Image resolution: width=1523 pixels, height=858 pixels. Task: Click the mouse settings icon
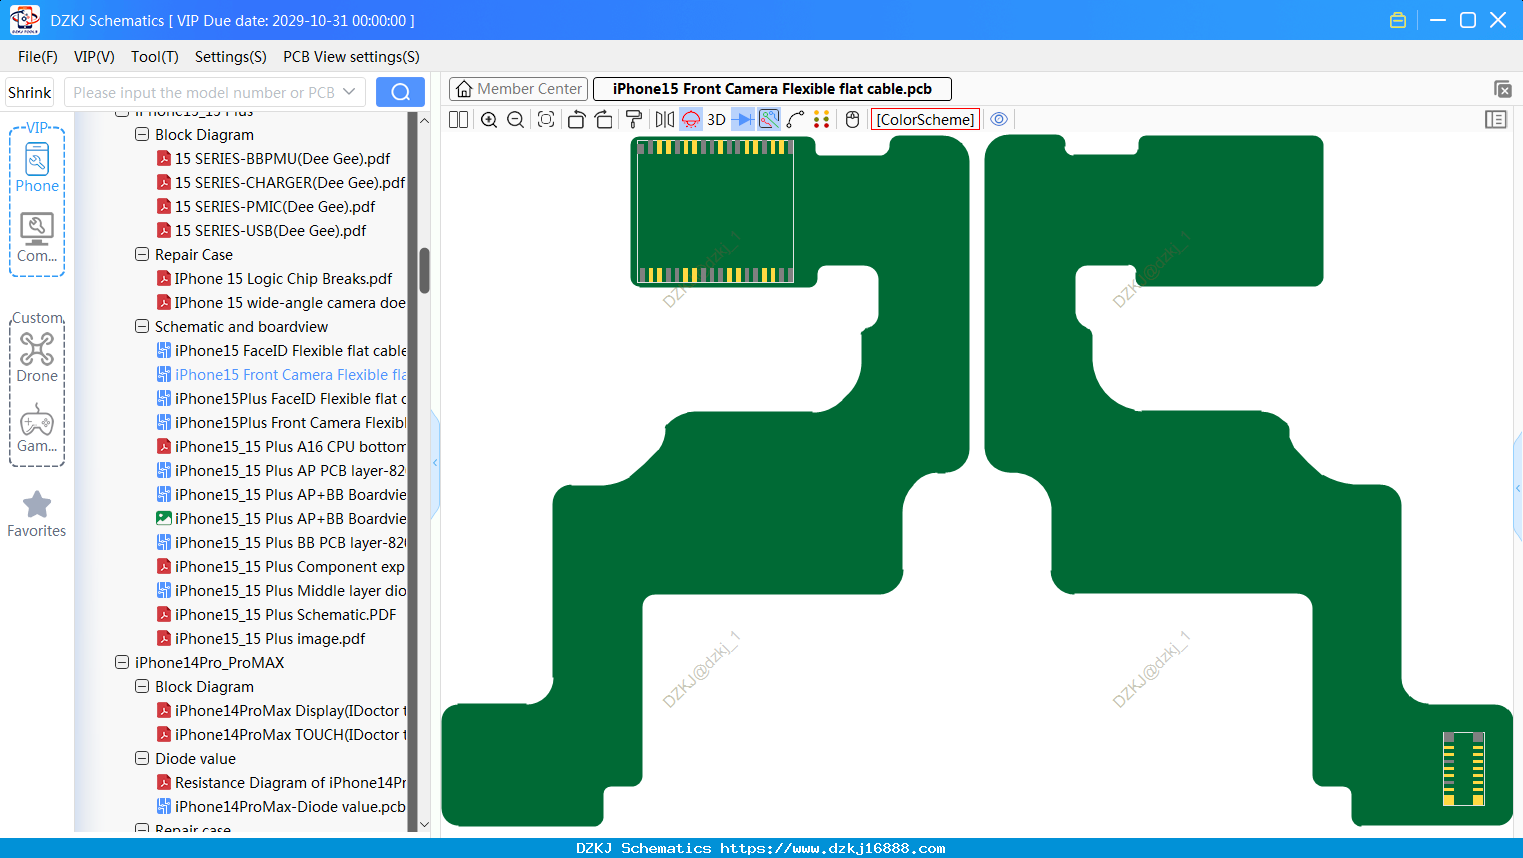pyautogui.click(x=852, y=120)
